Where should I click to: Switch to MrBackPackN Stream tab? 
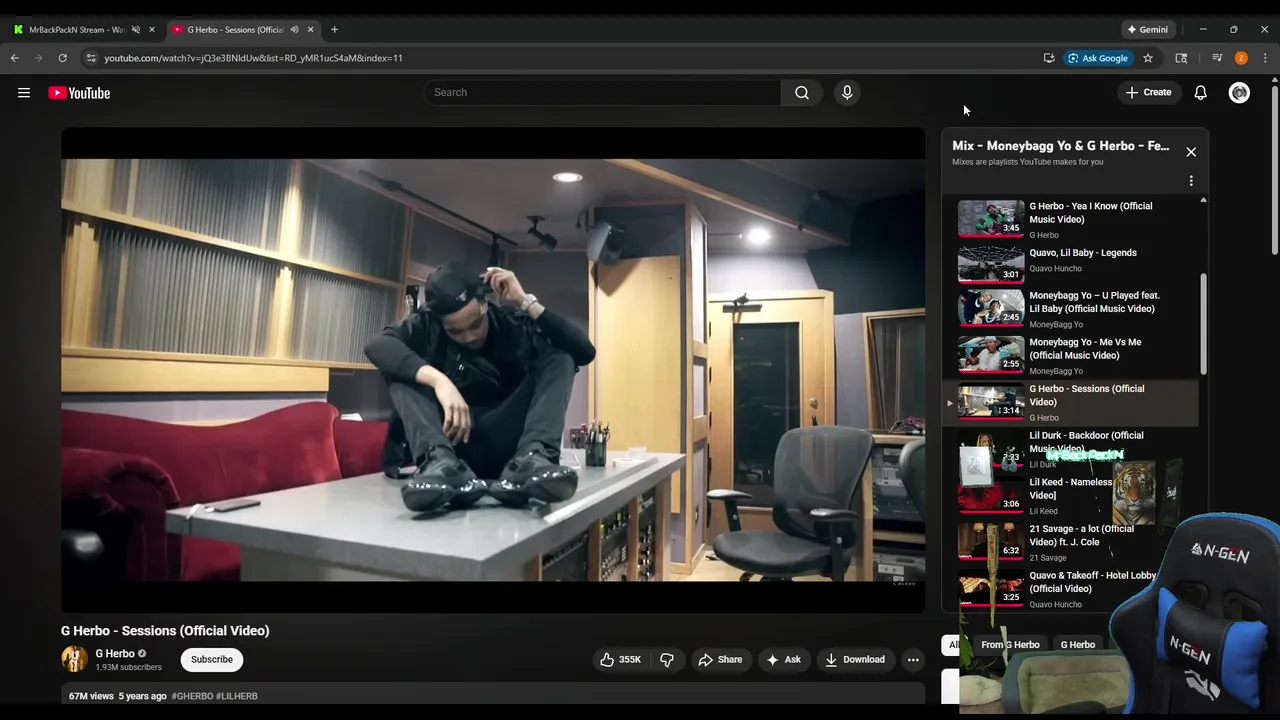coord(76,30)
